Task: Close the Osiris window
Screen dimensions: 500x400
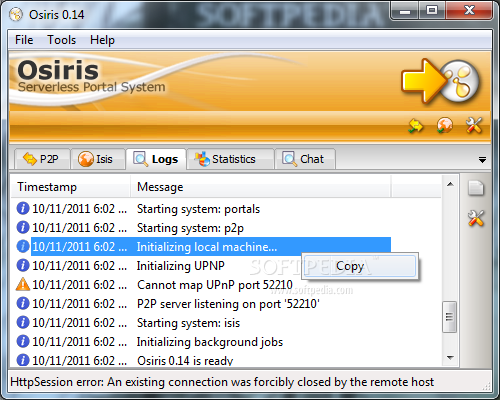Action: click(x=469, y=11)
